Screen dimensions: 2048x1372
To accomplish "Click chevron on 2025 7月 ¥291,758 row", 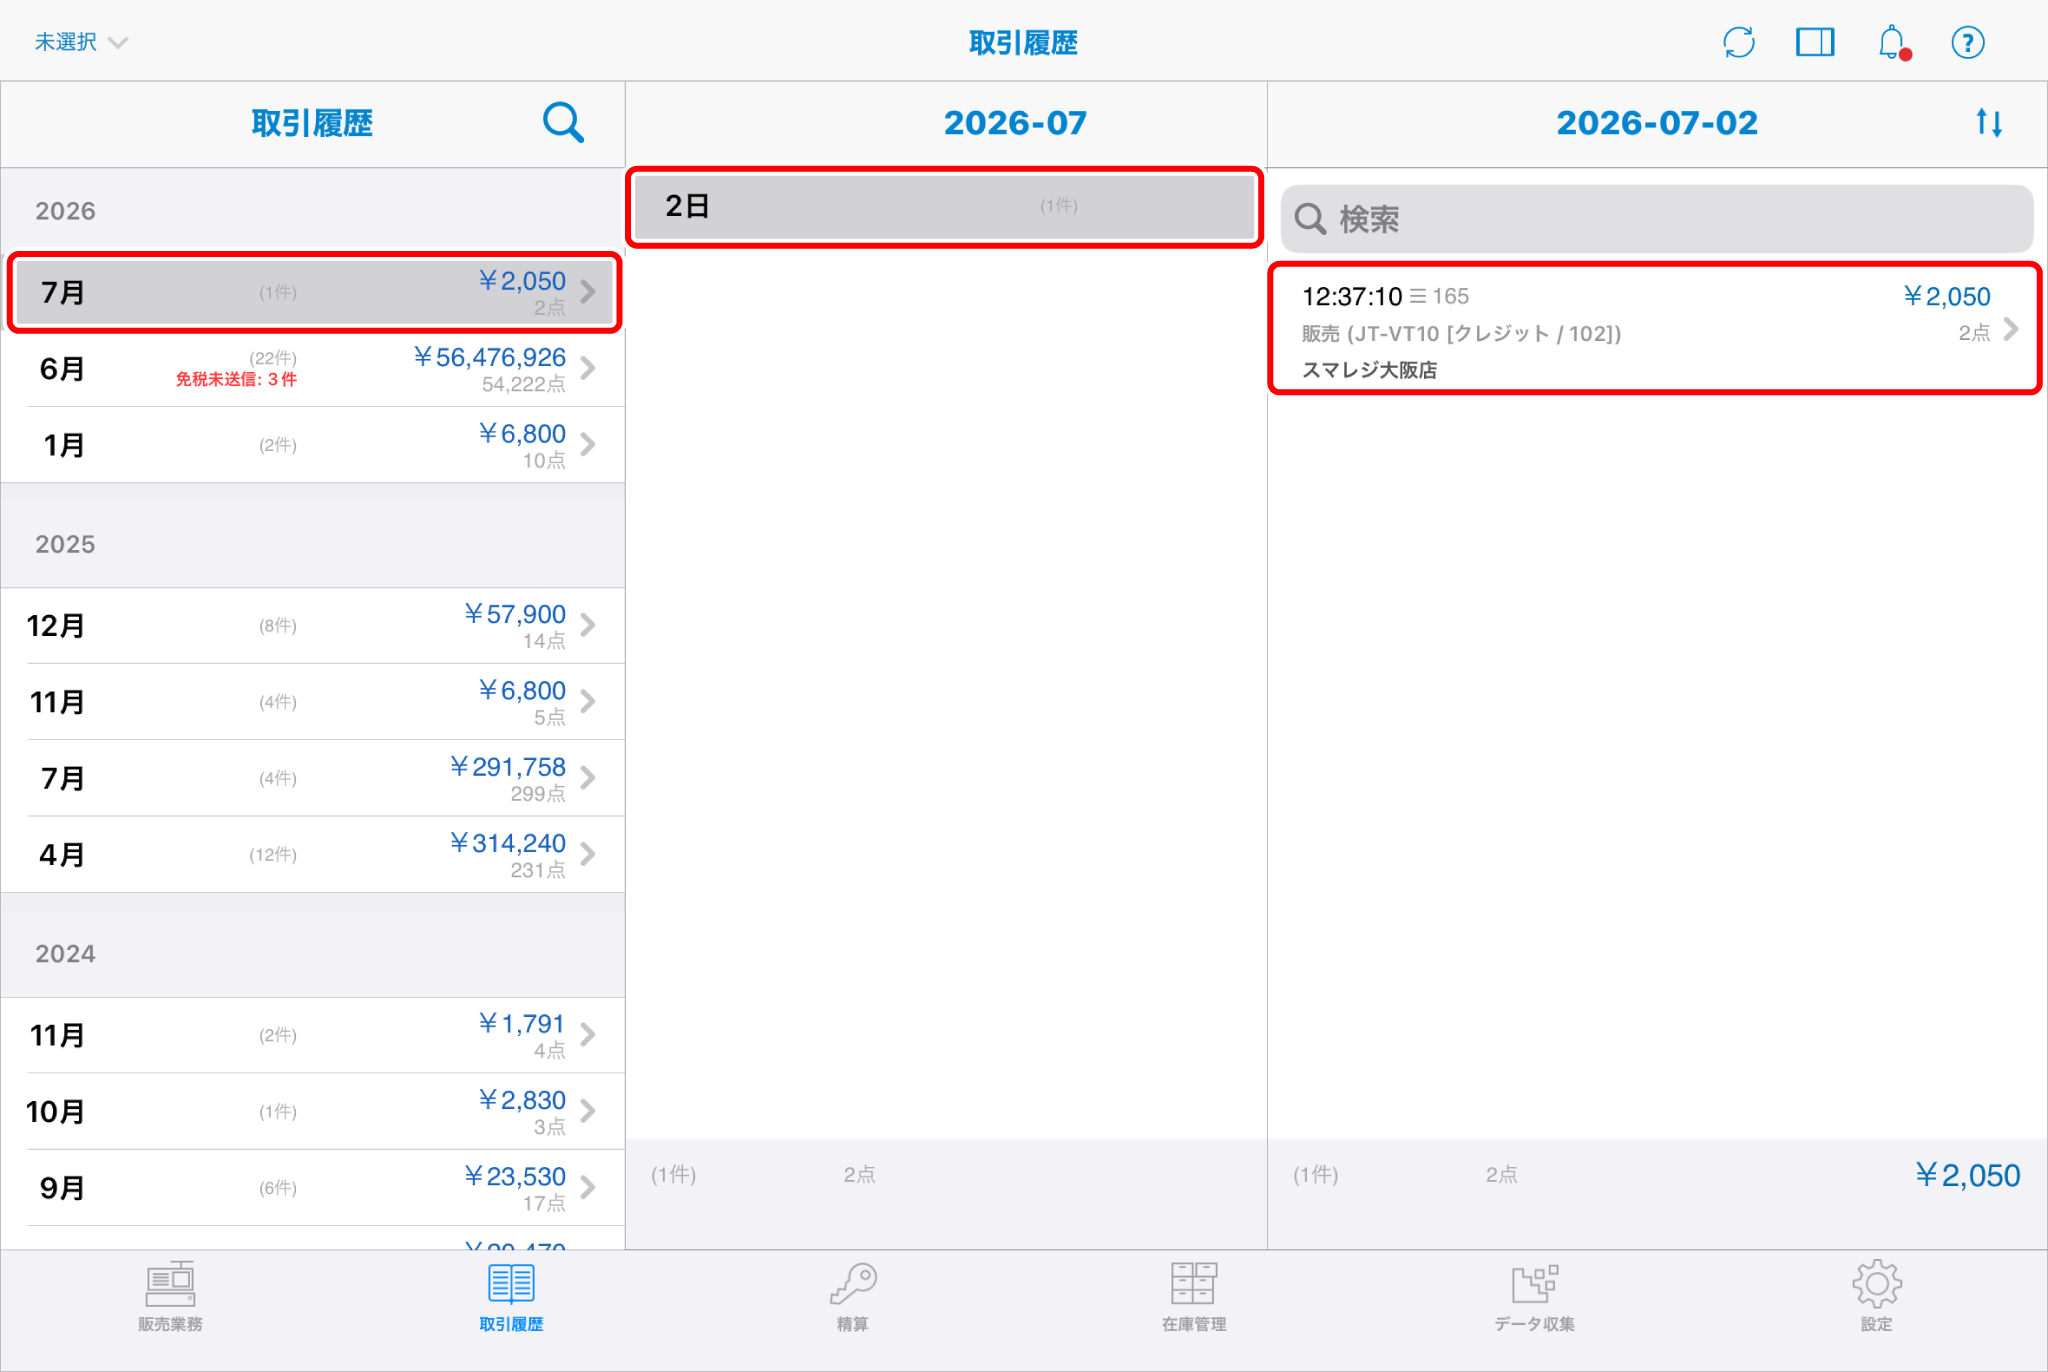I will tap(589, 778).
